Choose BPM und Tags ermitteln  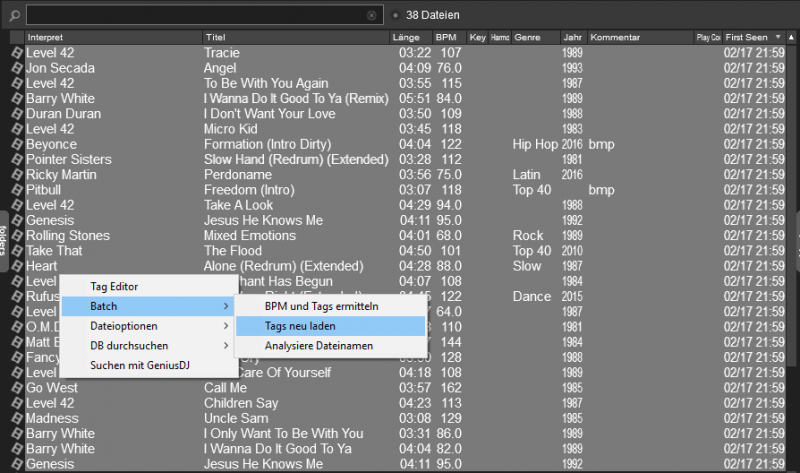(321, 306)
